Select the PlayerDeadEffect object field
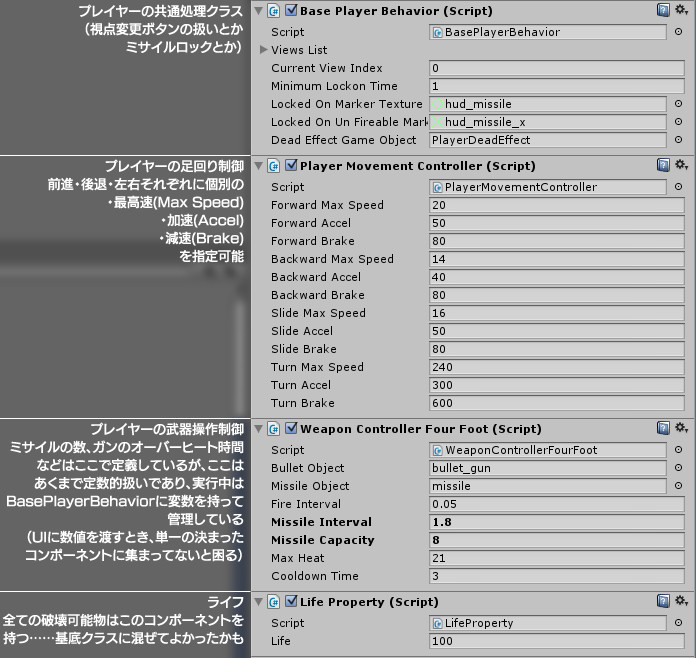Image resolution: width=696 pixels, height=658 pixels. (548, 140)
